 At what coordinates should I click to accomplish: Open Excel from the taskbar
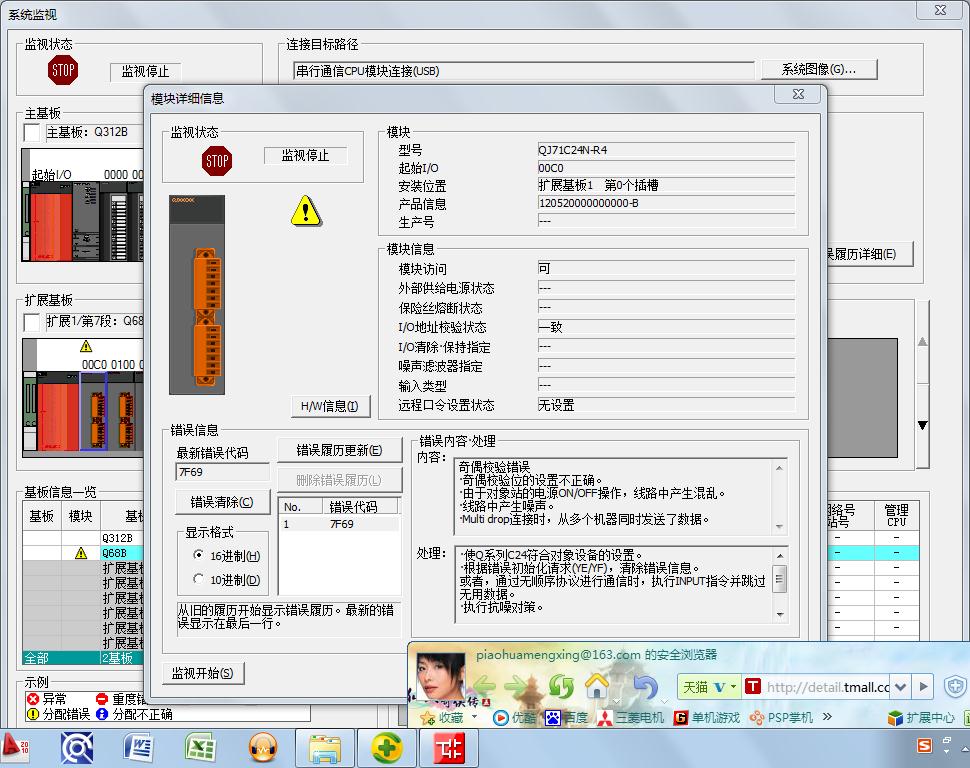pyautogui.click(x=202, y=747)
